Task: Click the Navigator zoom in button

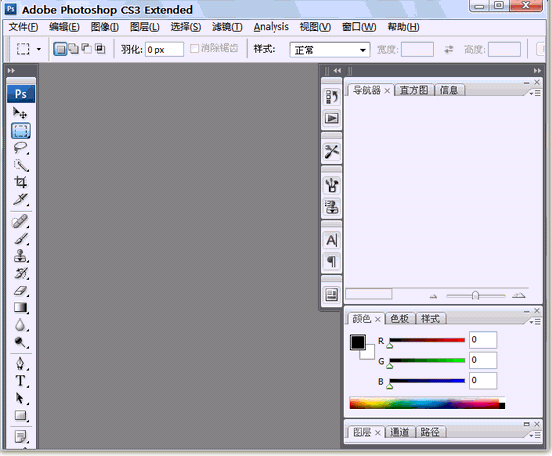Action: tap(519, 295)
